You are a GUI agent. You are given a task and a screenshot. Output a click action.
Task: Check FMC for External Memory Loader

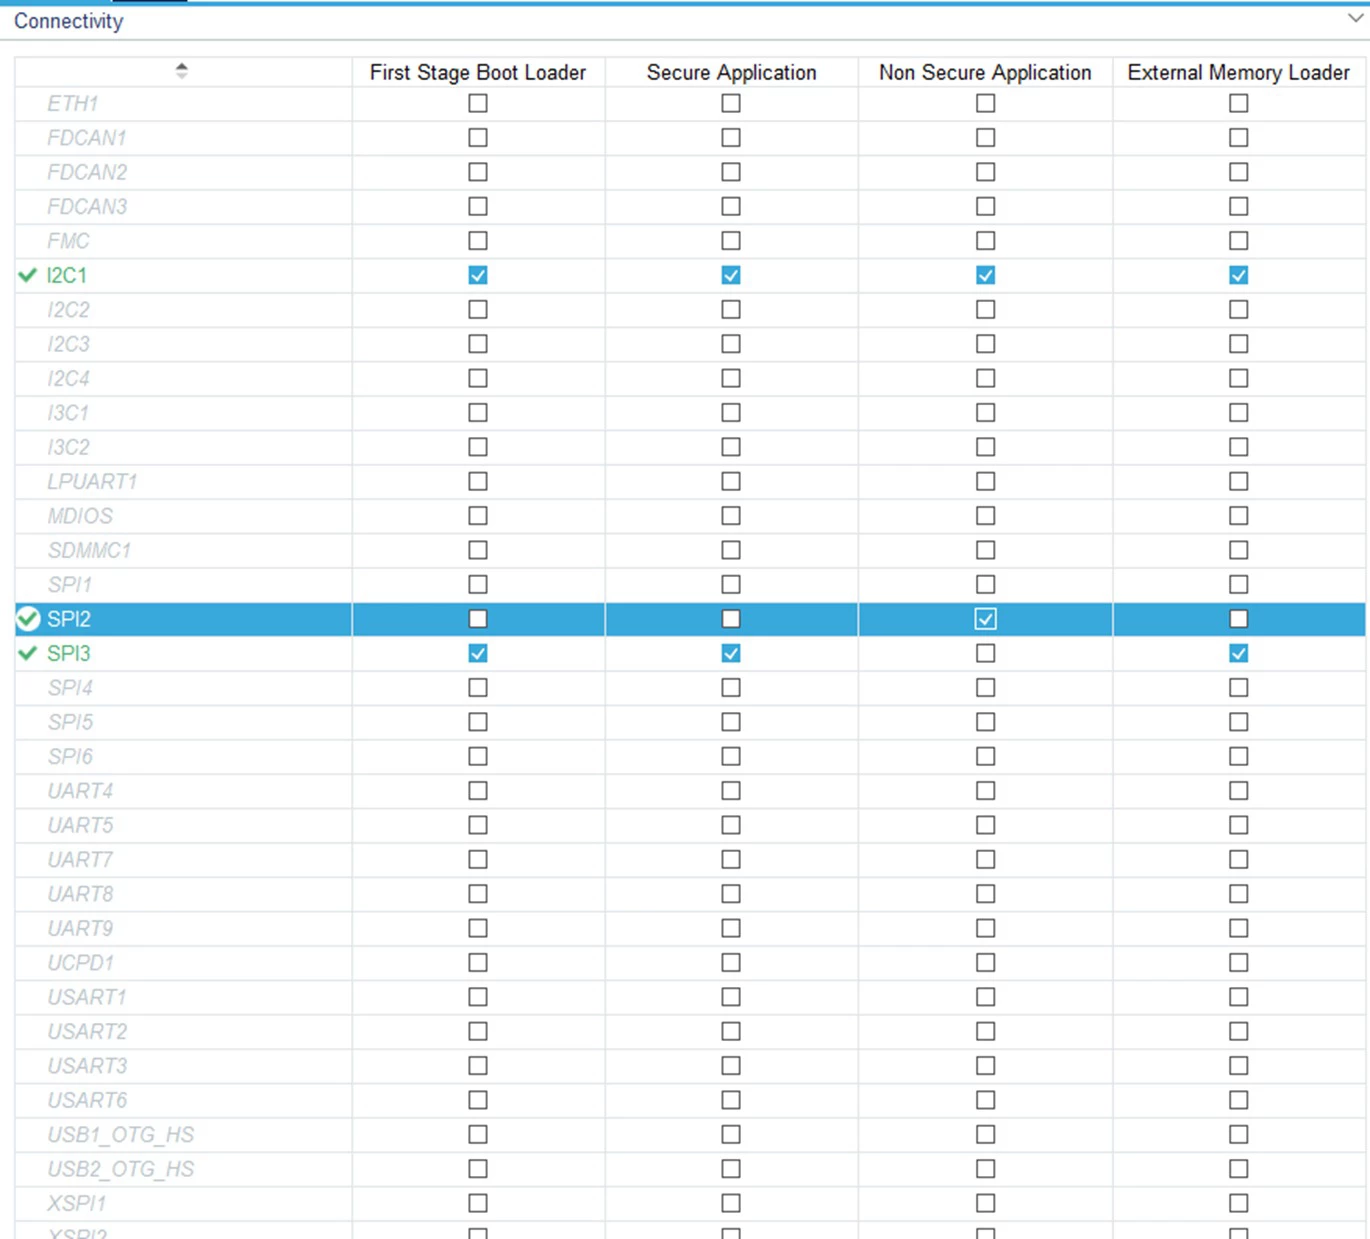1238,241
